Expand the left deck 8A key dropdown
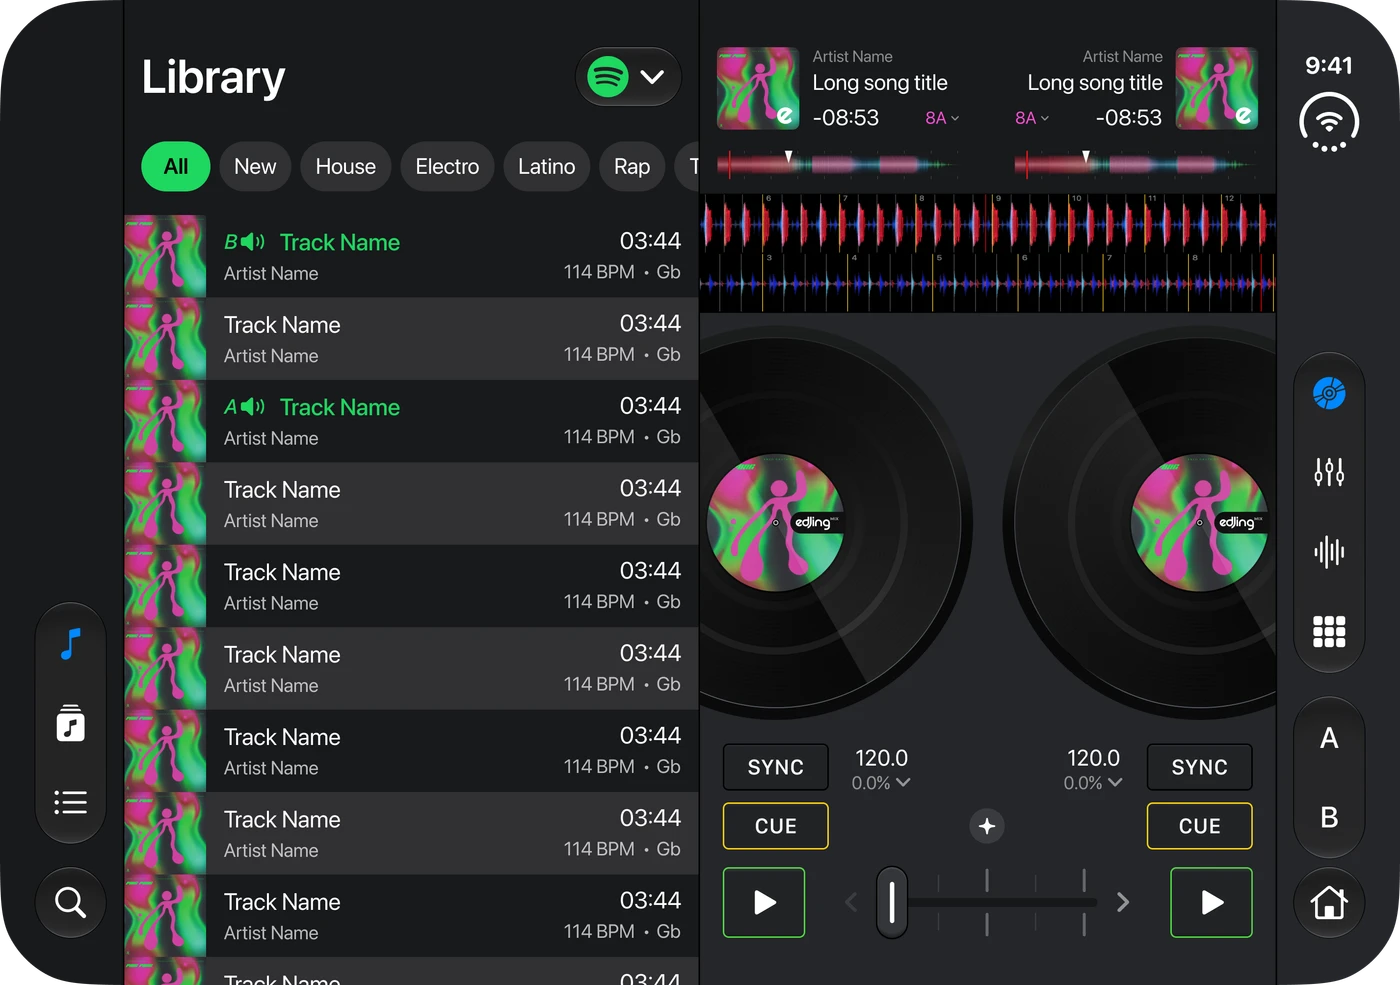The height and width of the screenshot is (985, 1400). click(942, 118)
